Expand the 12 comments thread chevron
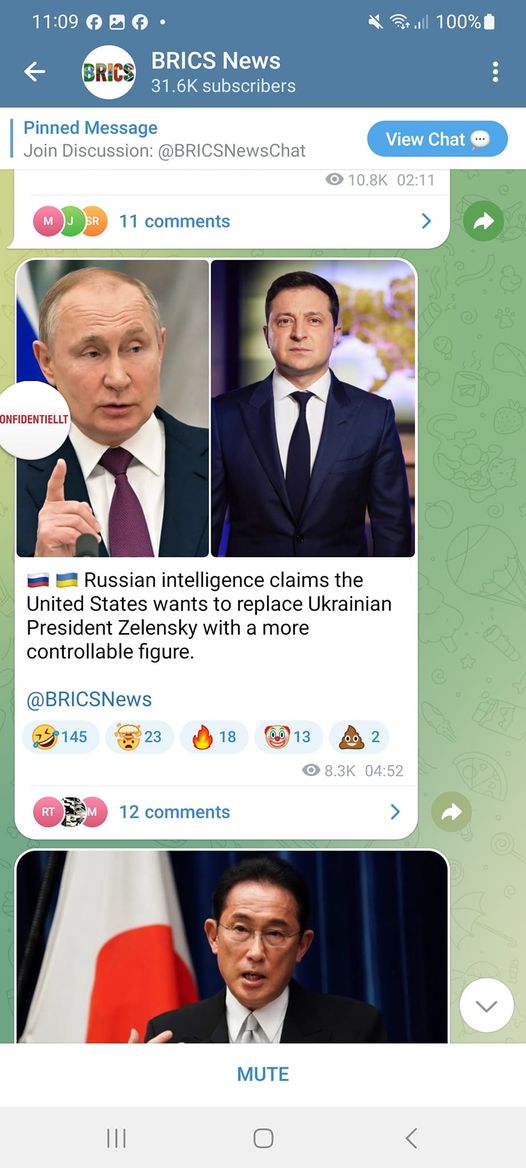Image resolution: width=526 pixels, height=1168 pixels. click(x=396, y=812)
